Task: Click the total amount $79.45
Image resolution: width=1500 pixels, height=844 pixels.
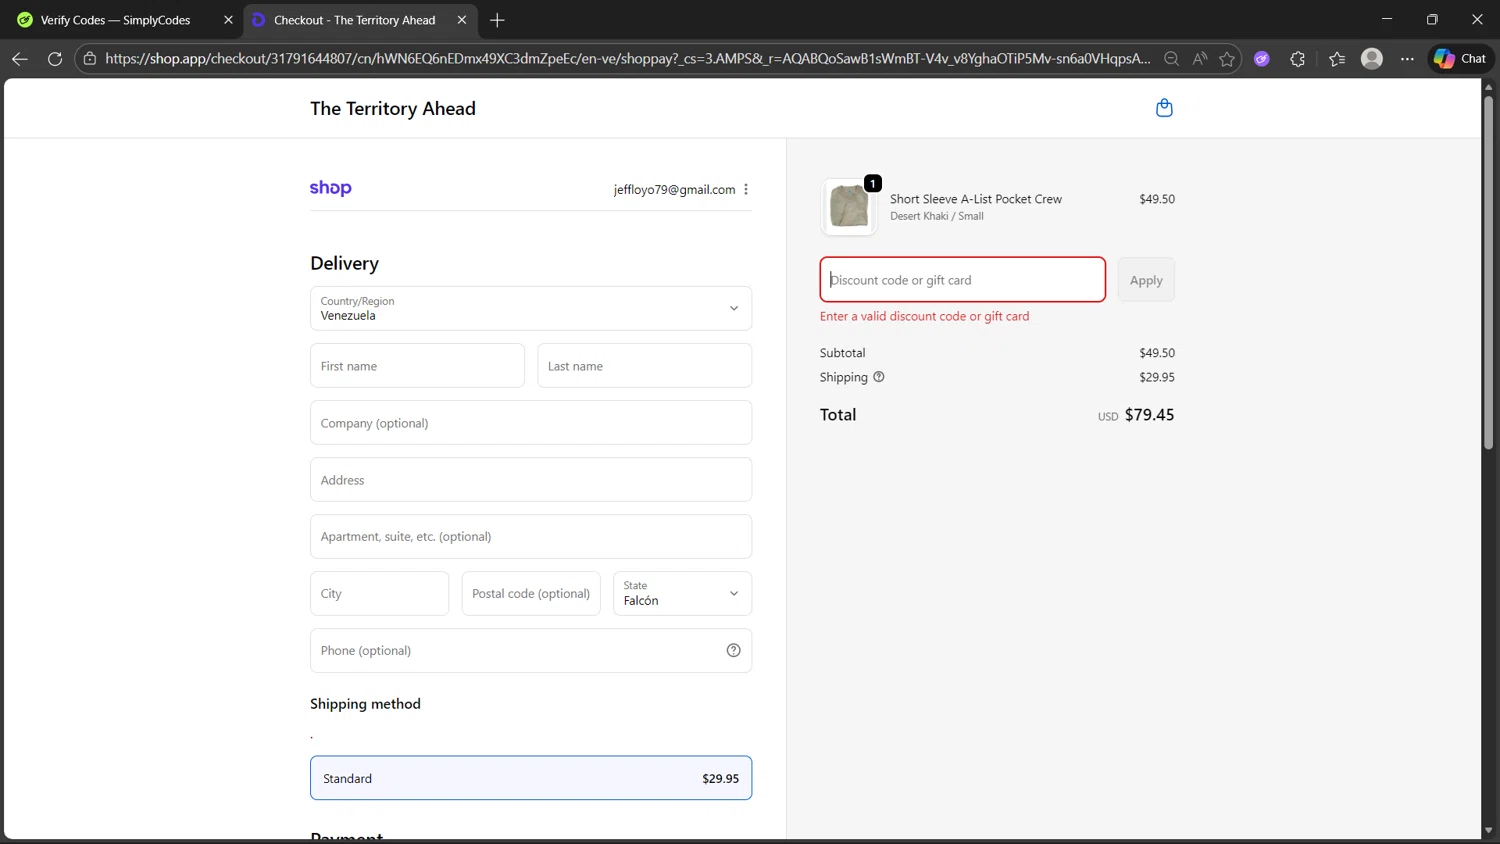Action: tap(1149, 415)
